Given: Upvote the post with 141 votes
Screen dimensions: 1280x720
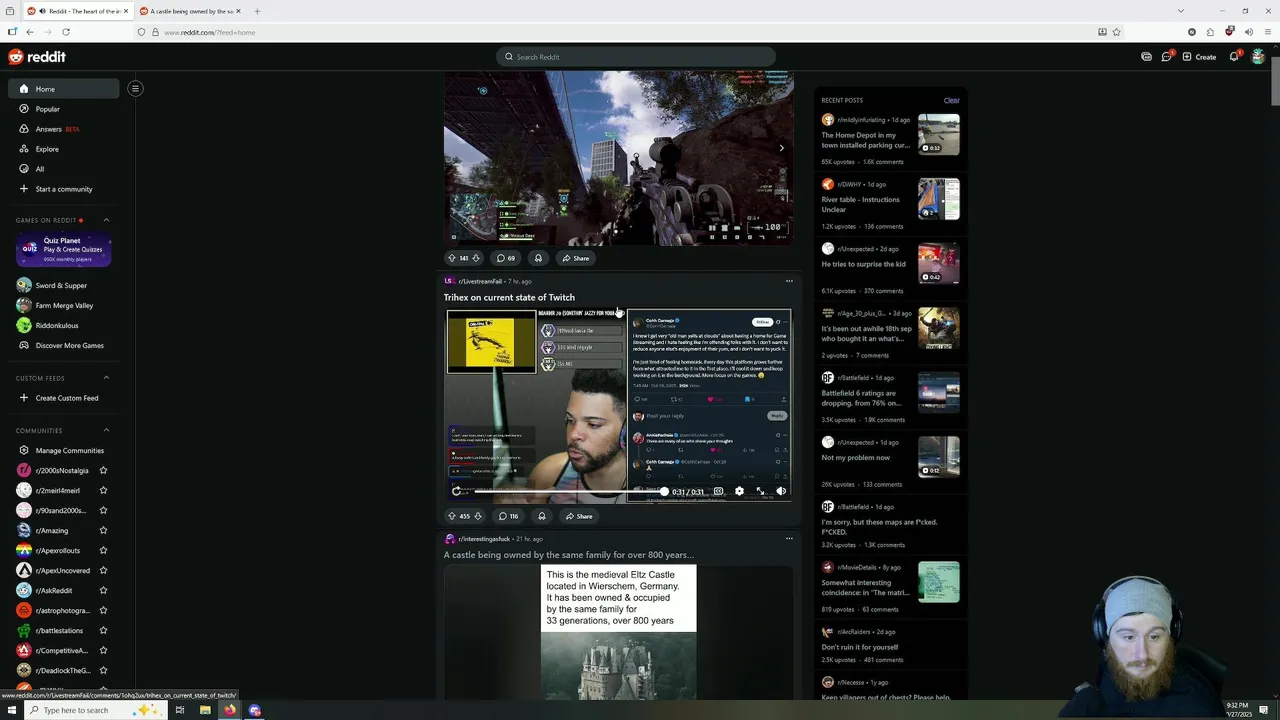Looking at the screenshot, I should [451, 258].
